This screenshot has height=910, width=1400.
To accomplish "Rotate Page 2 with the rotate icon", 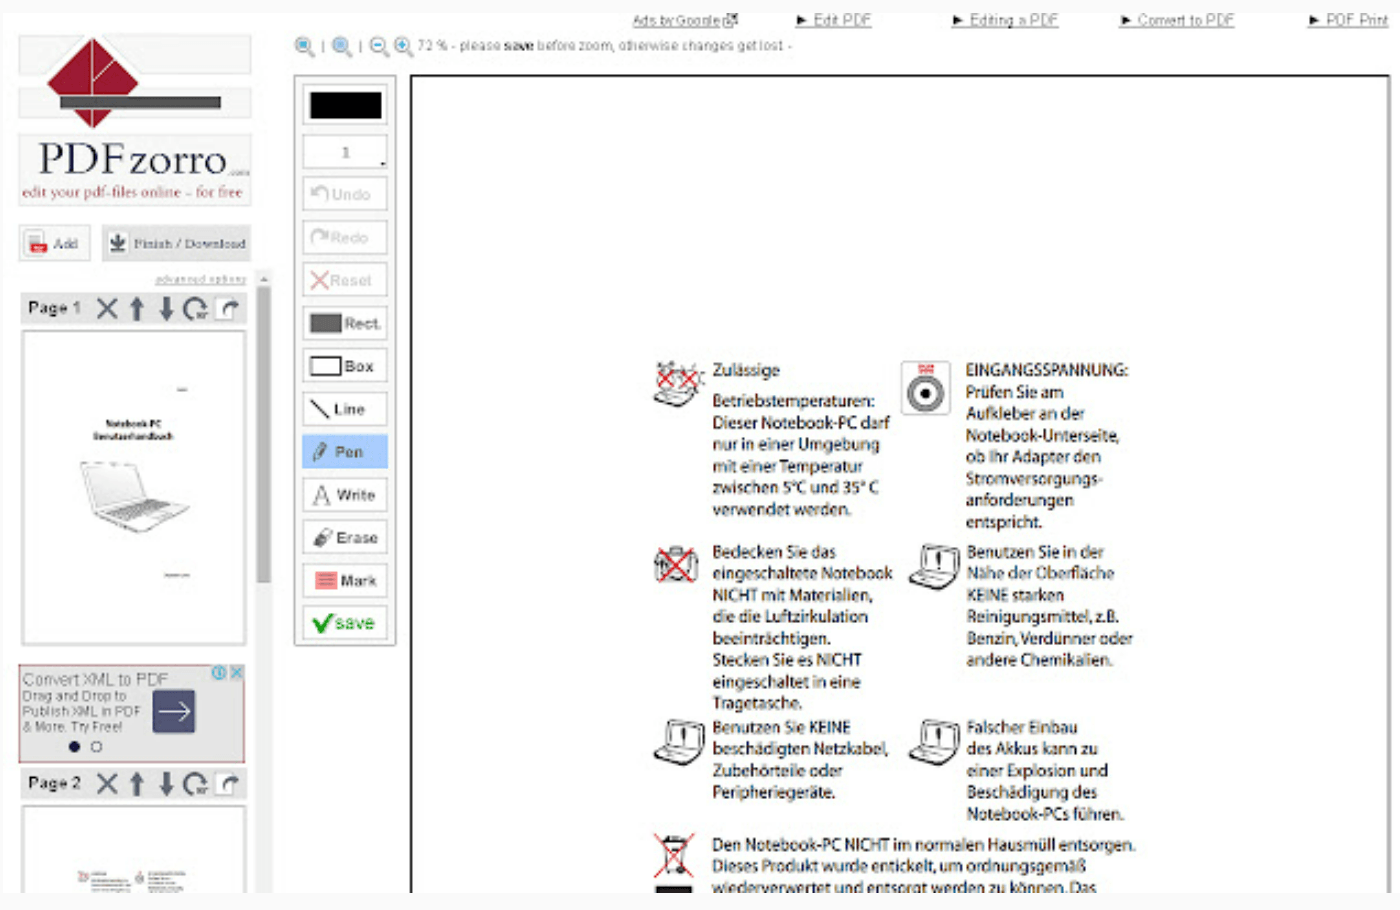I will [196, 783].
